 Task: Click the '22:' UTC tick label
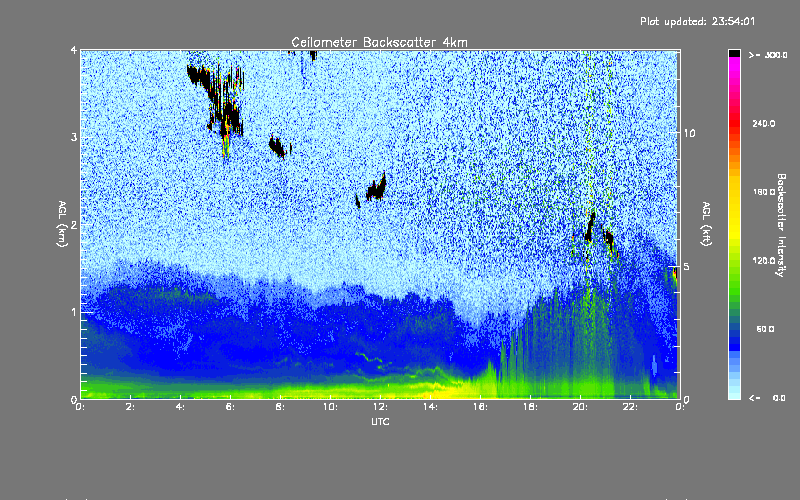point(630,407)
